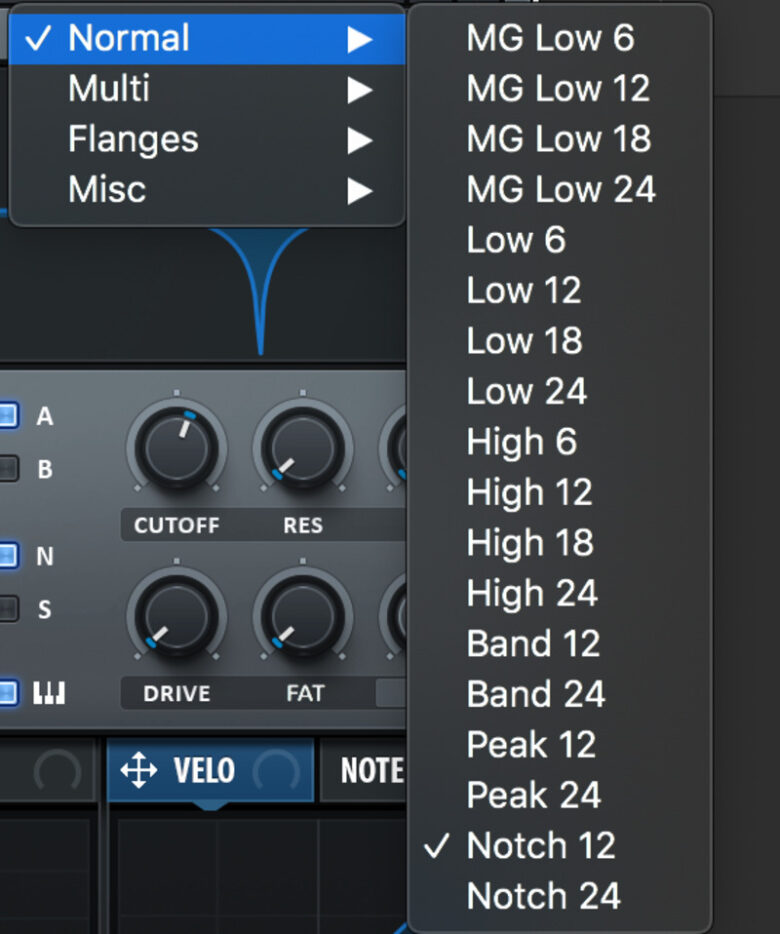
Task: Click the FAT knob
Action: pyautogui.click(x=303, y=617)
